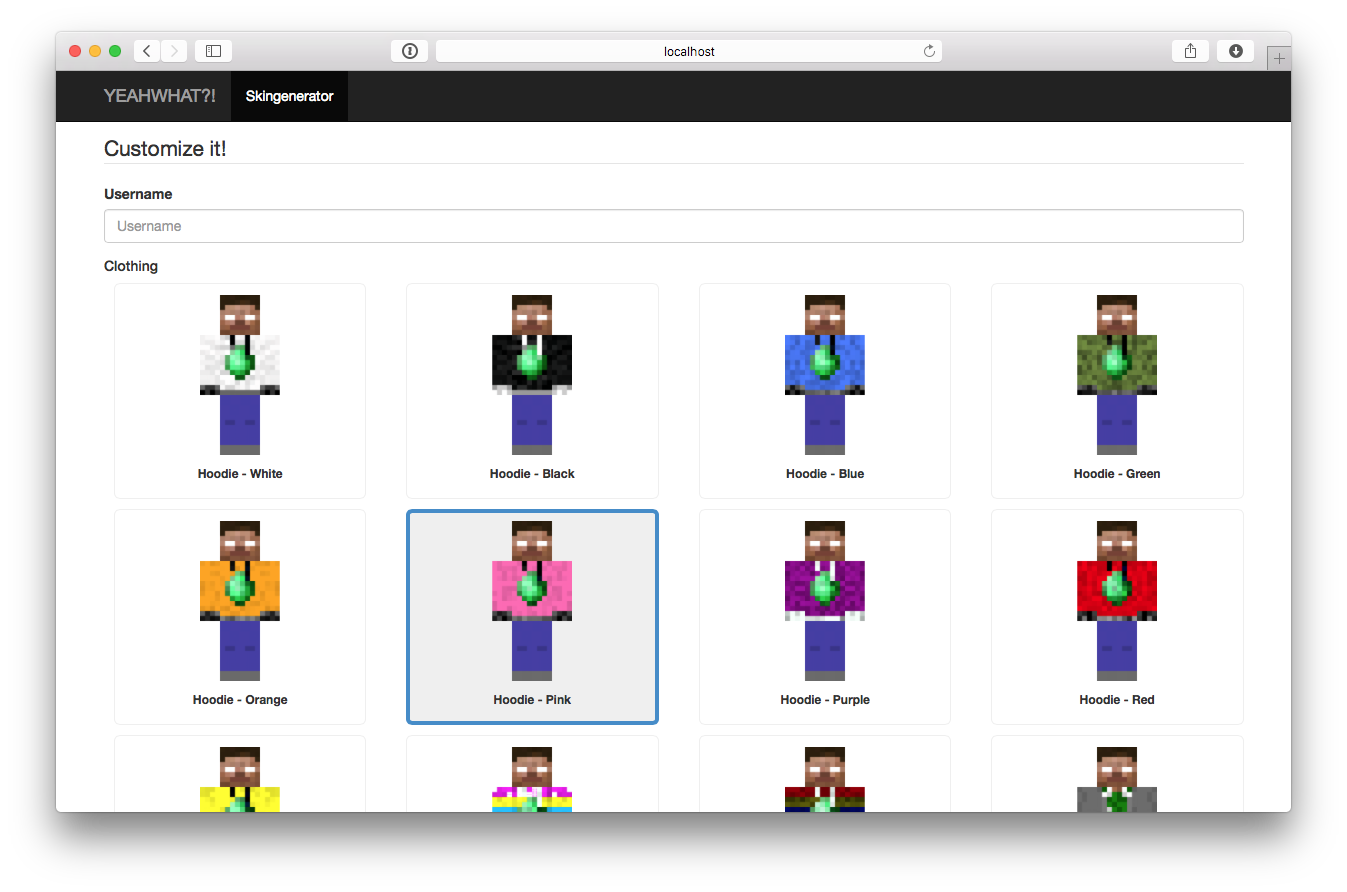The width and height of the screenshot is (1347, 892).
Task: Click the YEAHWHAT?! brand link
Action: click(160, 96)
